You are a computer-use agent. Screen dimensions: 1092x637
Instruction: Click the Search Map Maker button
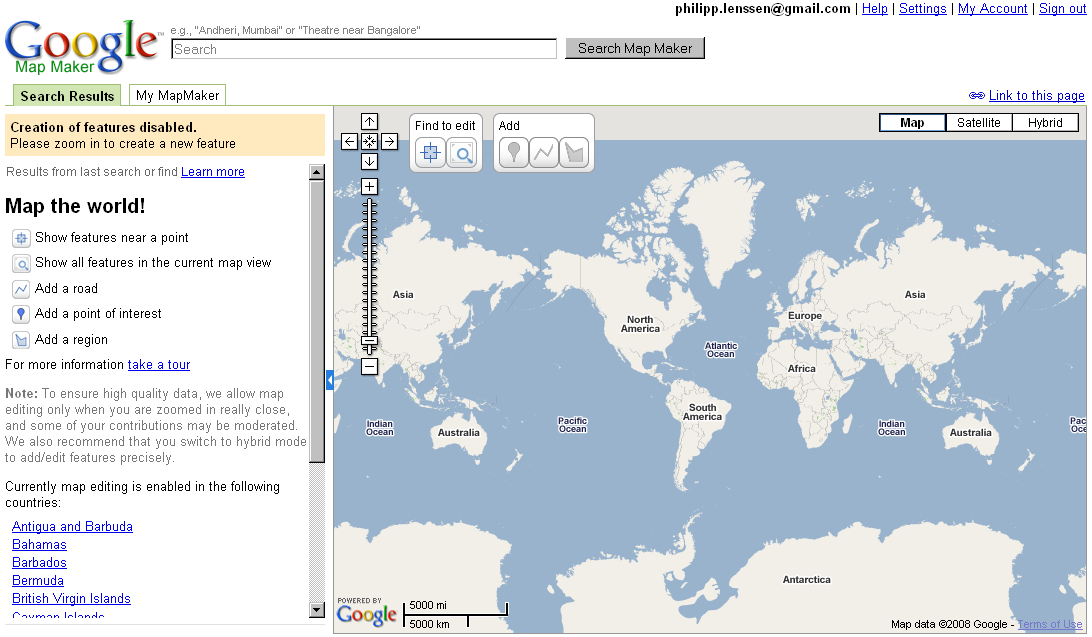tap(635, 48)
